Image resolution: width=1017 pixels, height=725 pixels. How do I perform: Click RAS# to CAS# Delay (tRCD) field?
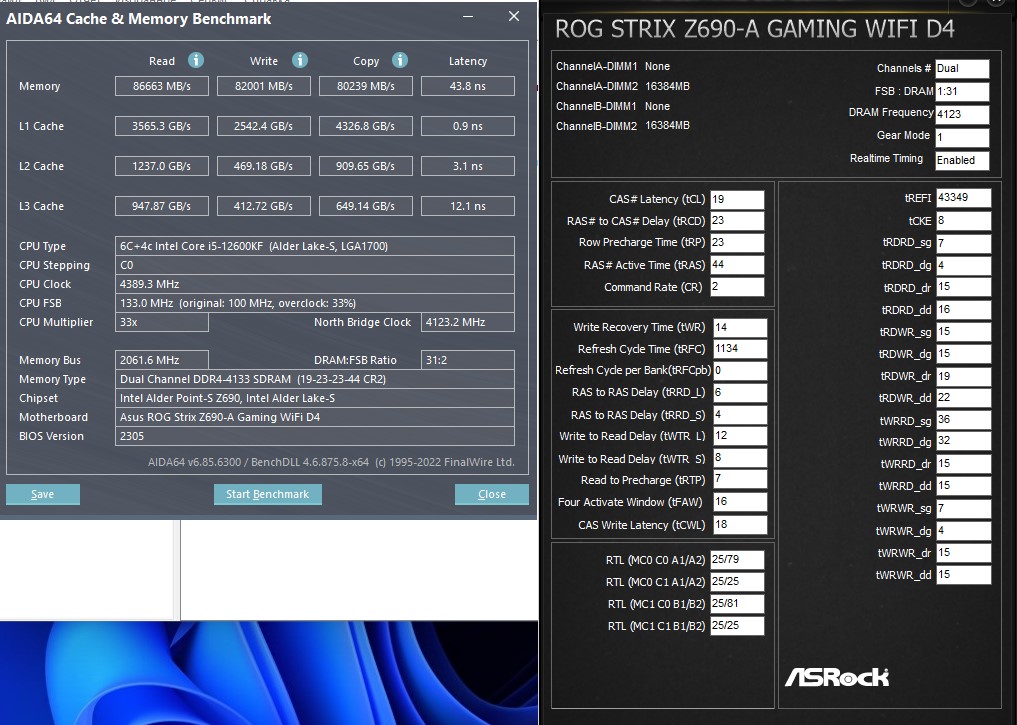(737, 220)
